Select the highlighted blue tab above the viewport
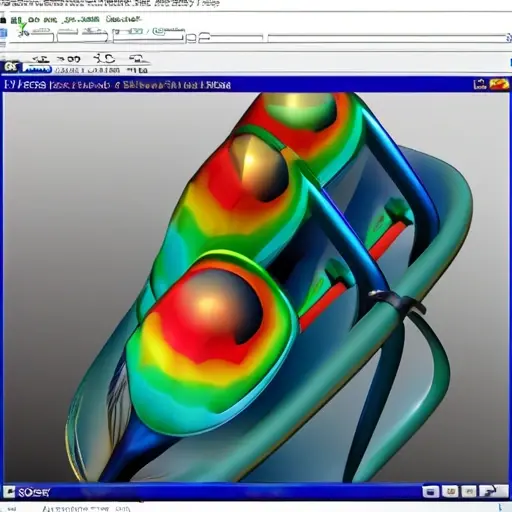The image size is (512, 512). (37, 69)
